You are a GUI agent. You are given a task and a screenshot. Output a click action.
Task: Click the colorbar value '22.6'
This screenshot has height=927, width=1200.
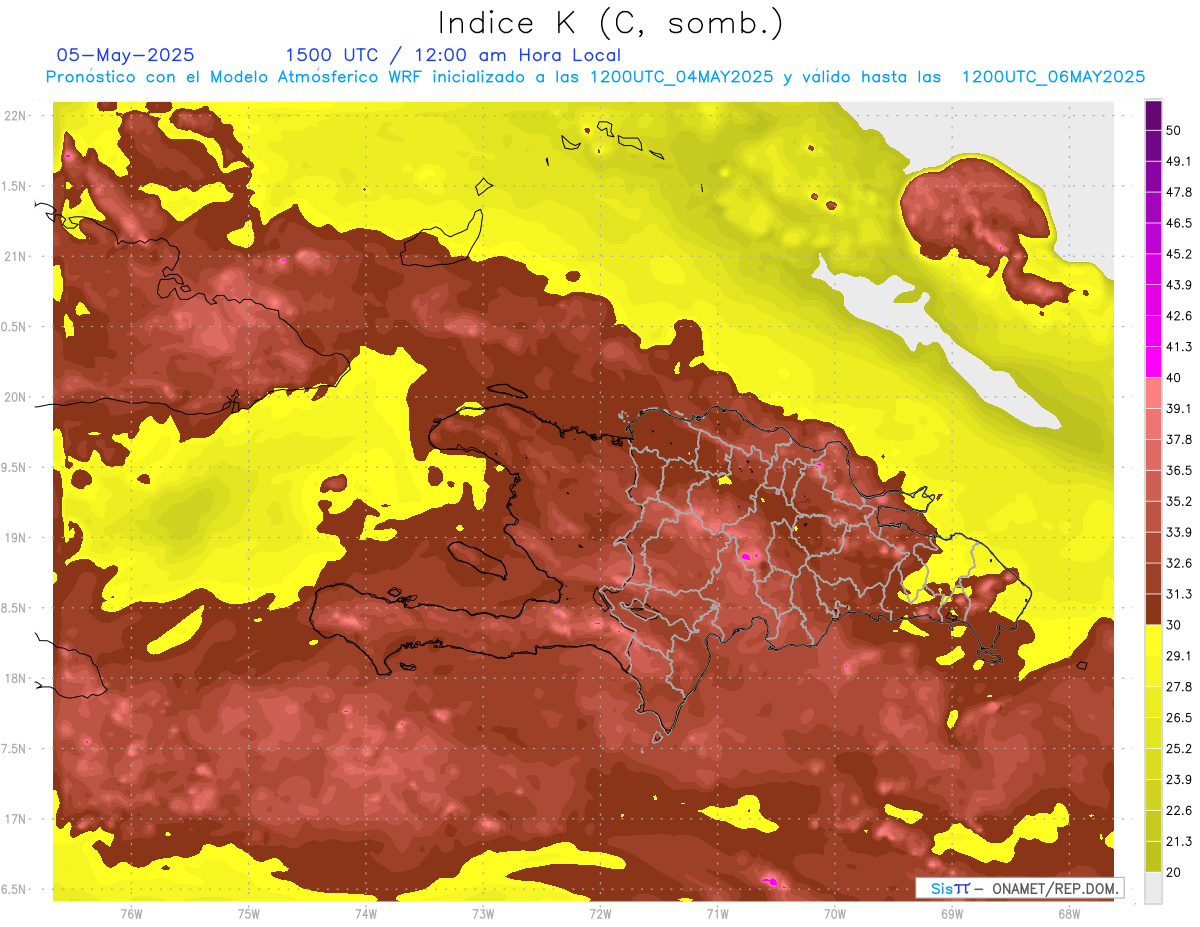point(1178,811)
